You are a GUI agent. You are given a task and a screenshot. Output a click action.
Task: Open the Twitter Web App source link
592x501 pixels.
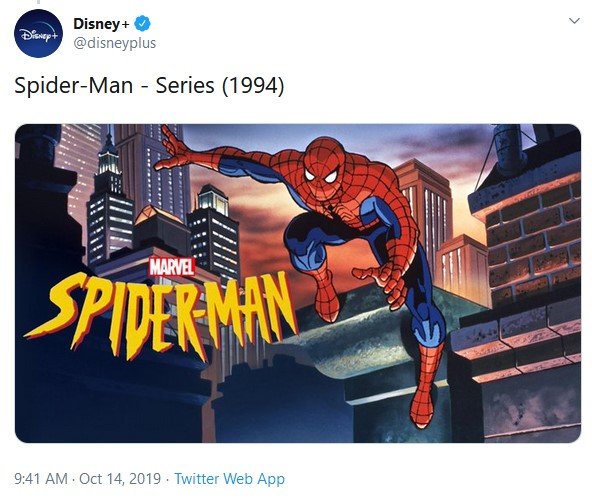coord(230,479)
